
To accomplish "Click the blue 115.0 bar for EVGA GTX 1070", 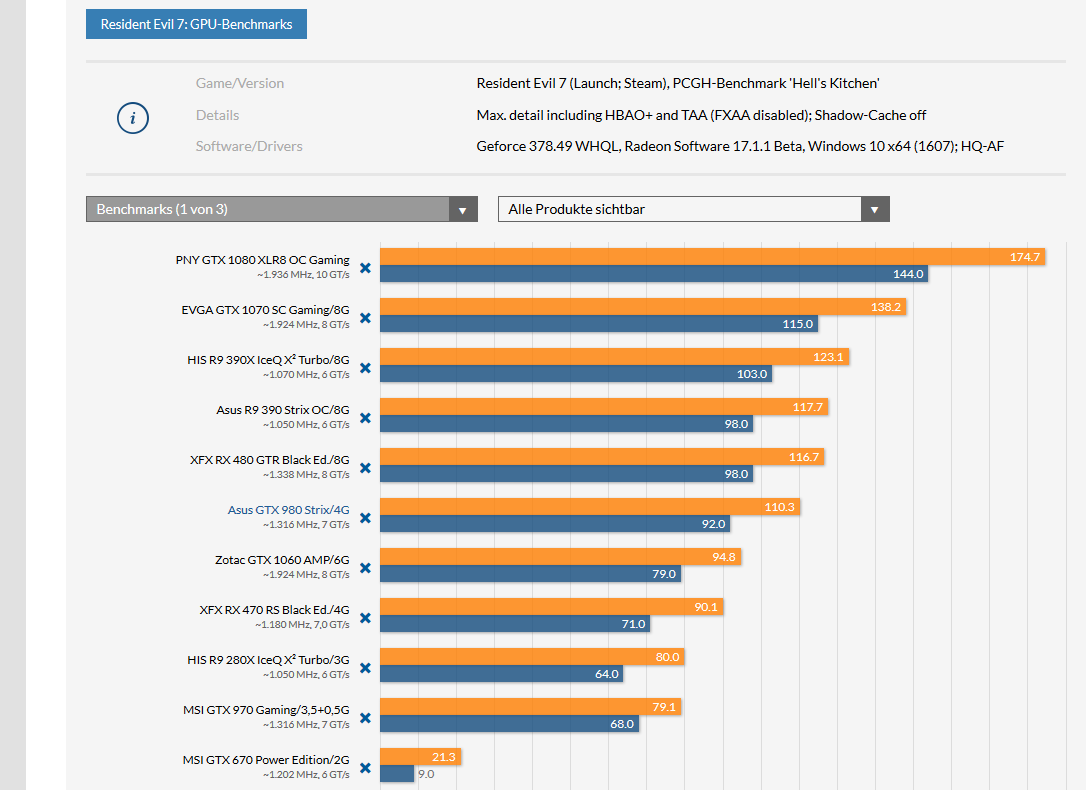I will tap(599, 324).
